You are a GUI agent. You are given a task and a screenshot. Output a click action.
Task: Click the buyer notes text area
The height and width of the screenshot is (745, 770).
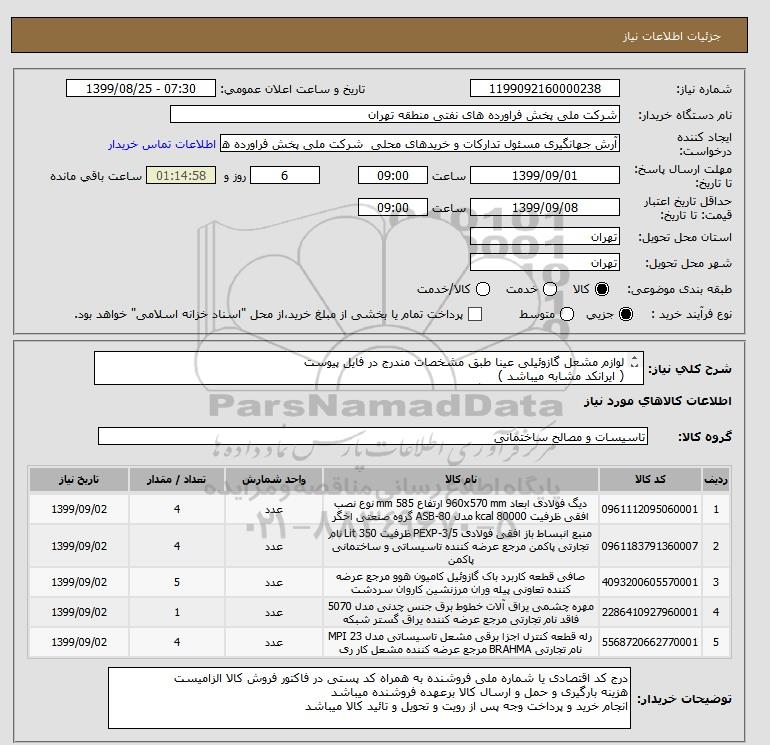tap(369, 697)
